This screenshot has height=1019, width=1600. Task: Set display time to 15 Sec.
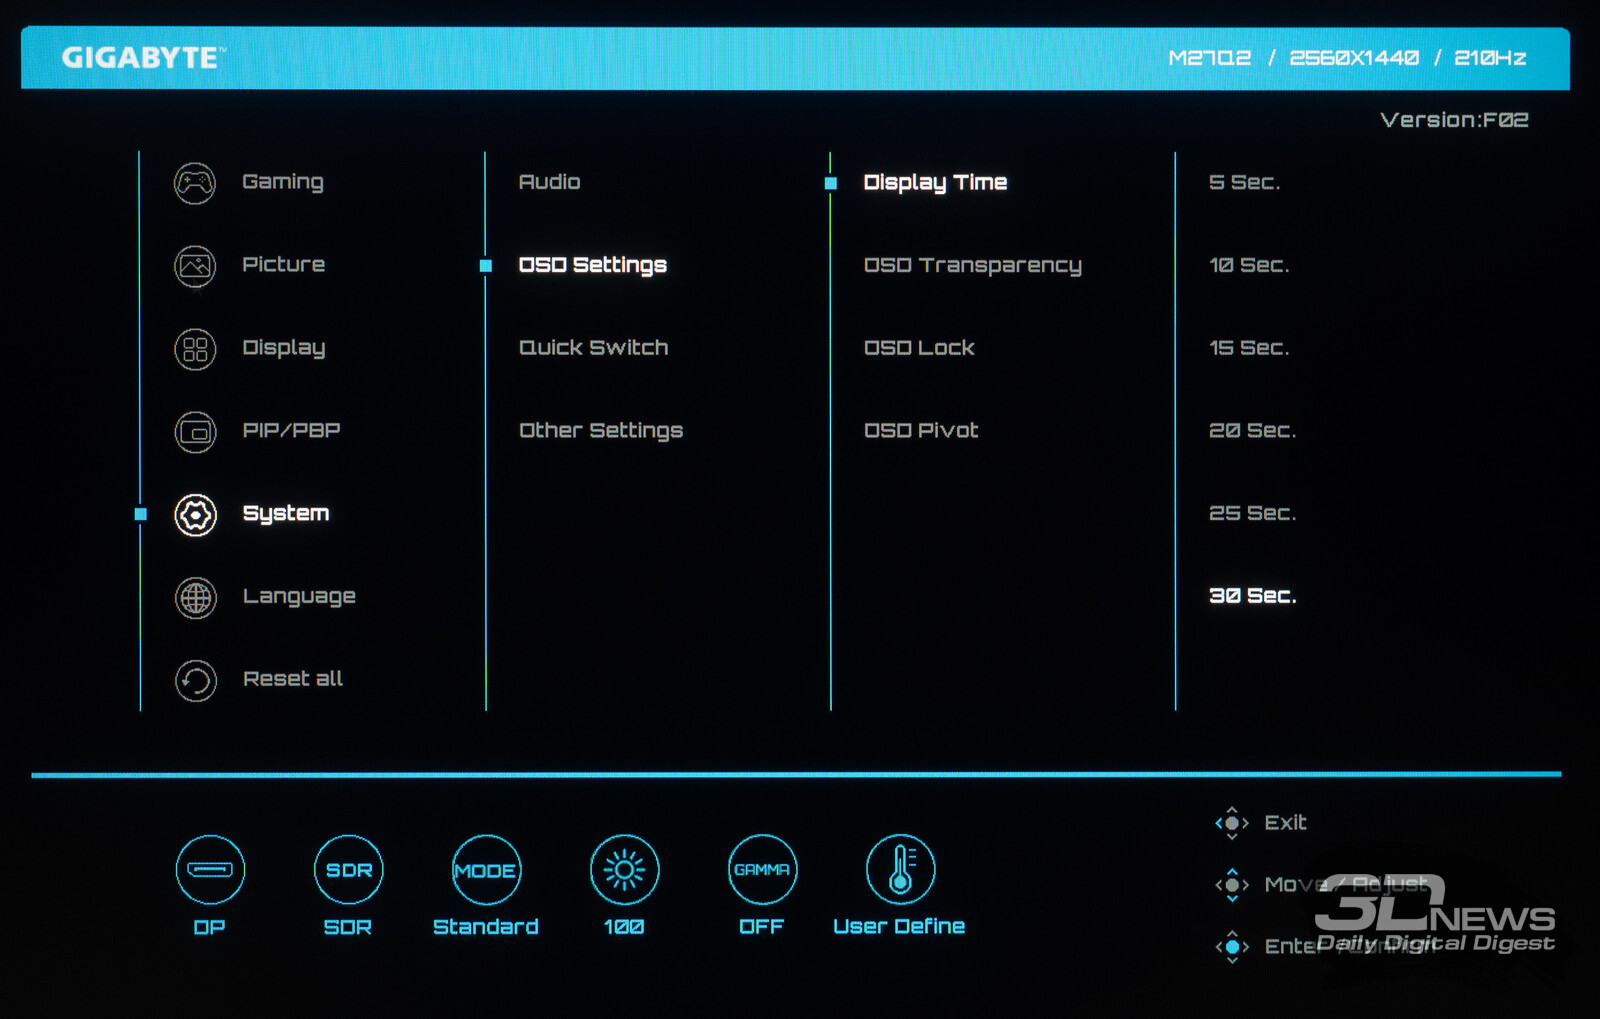click(1249, 348)
